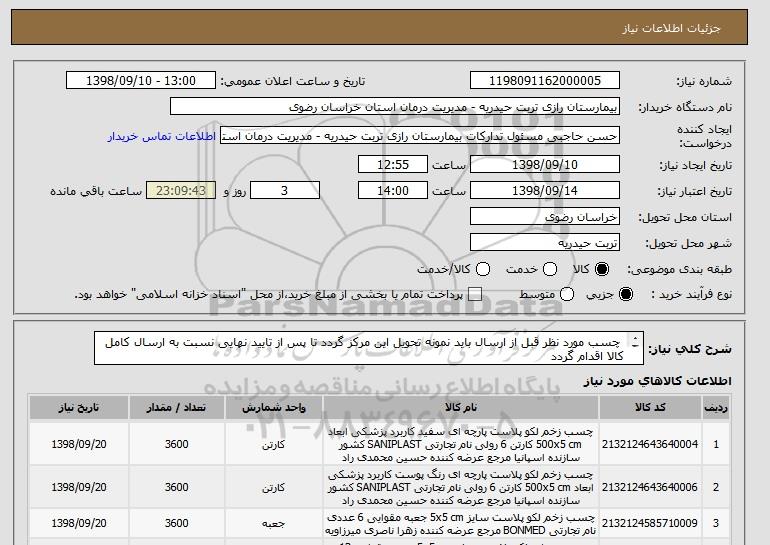Click the request creator name field

click(x=420, y=136)
